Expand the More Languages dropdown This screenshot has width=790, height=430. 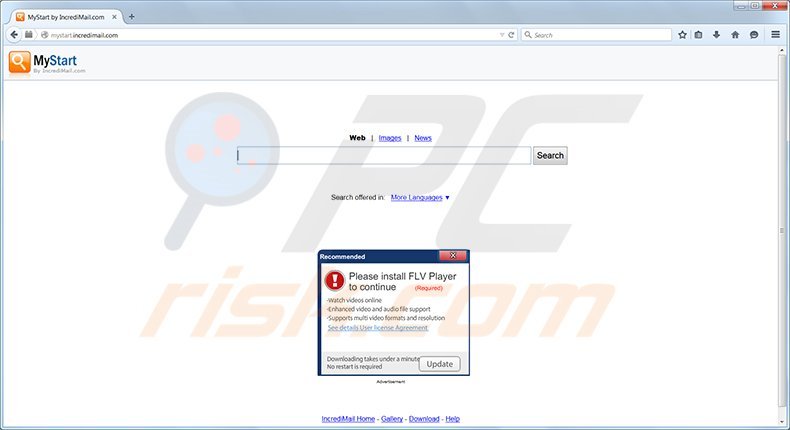420,198
